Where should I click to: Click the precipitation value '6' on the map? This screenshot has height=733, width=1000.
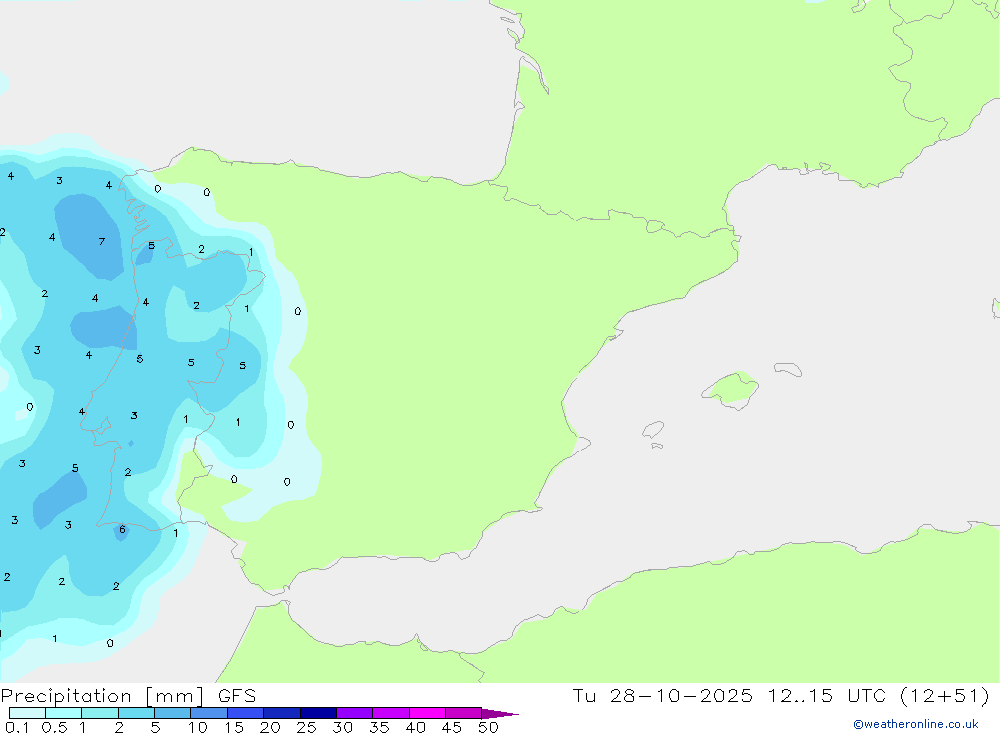coord(122,529)
